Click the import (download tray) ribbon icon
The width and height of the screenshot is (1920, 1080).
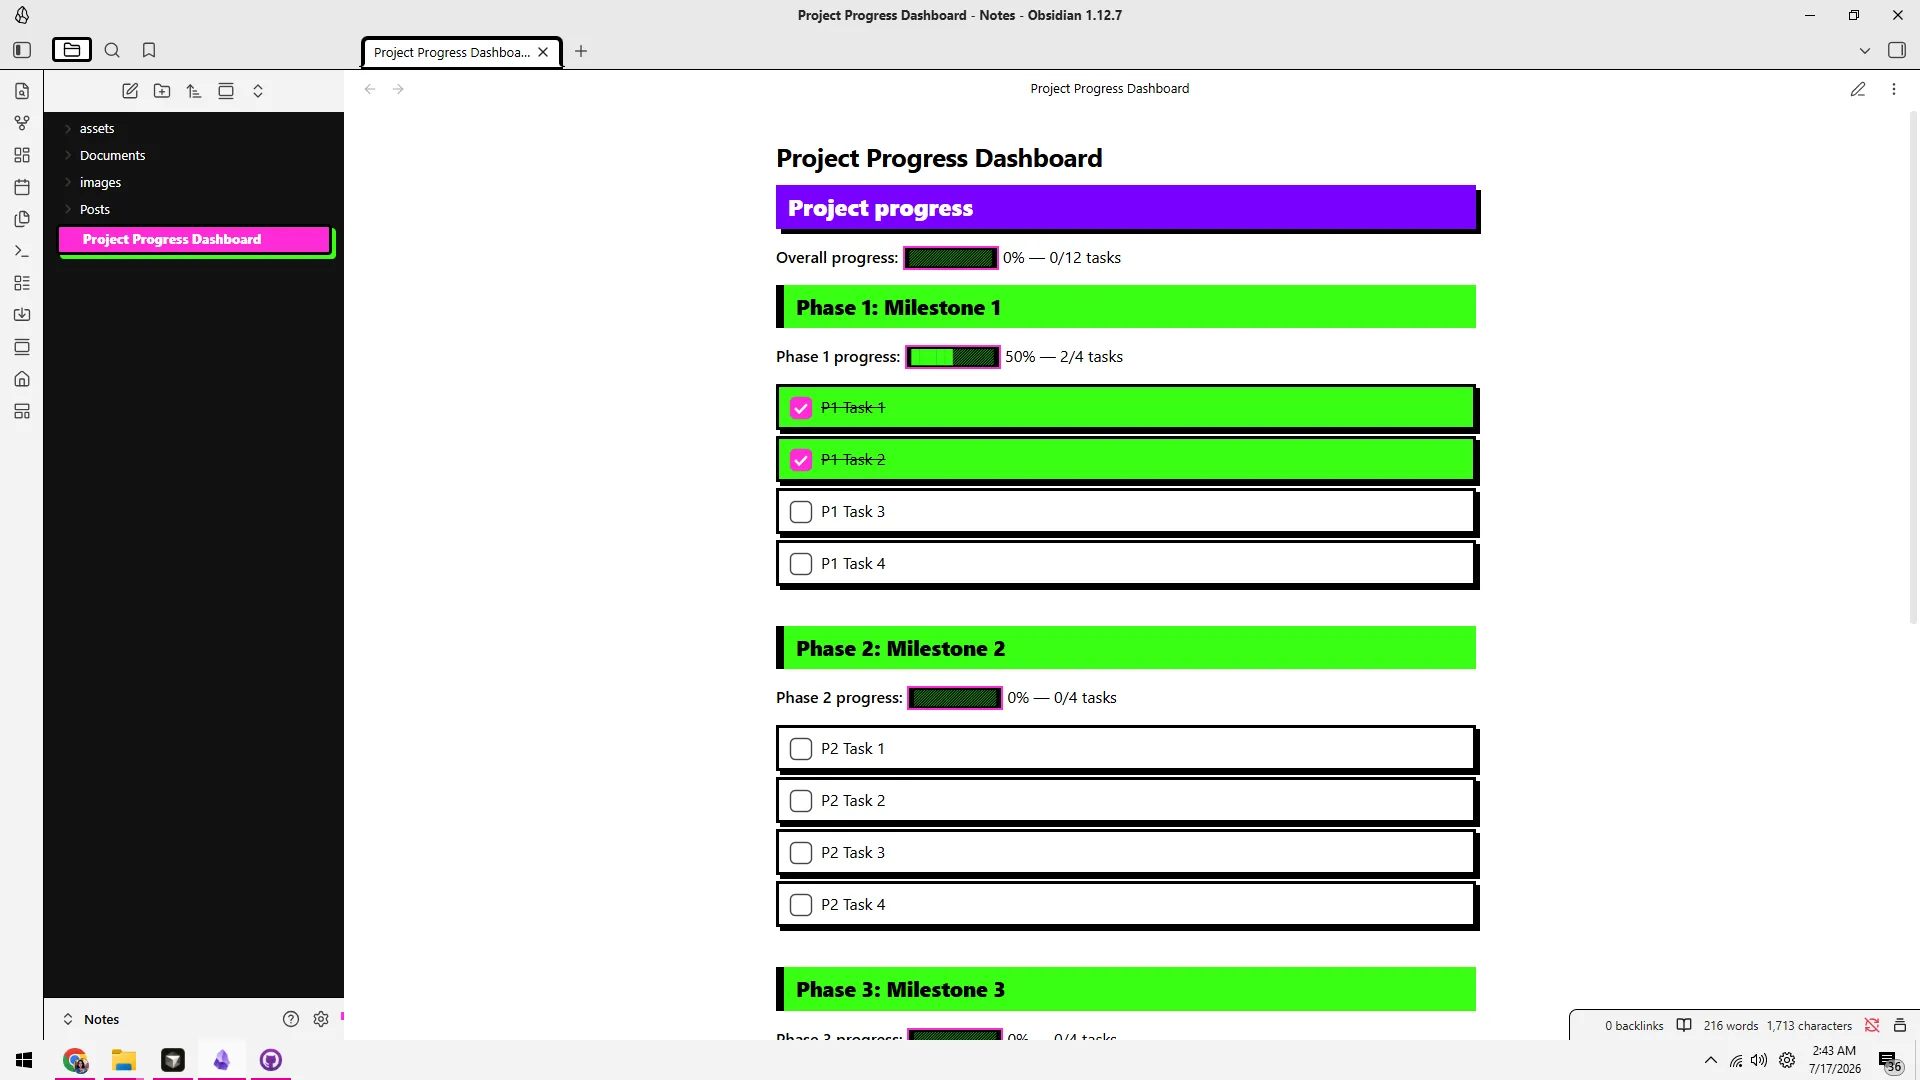[x=22, y=315]
